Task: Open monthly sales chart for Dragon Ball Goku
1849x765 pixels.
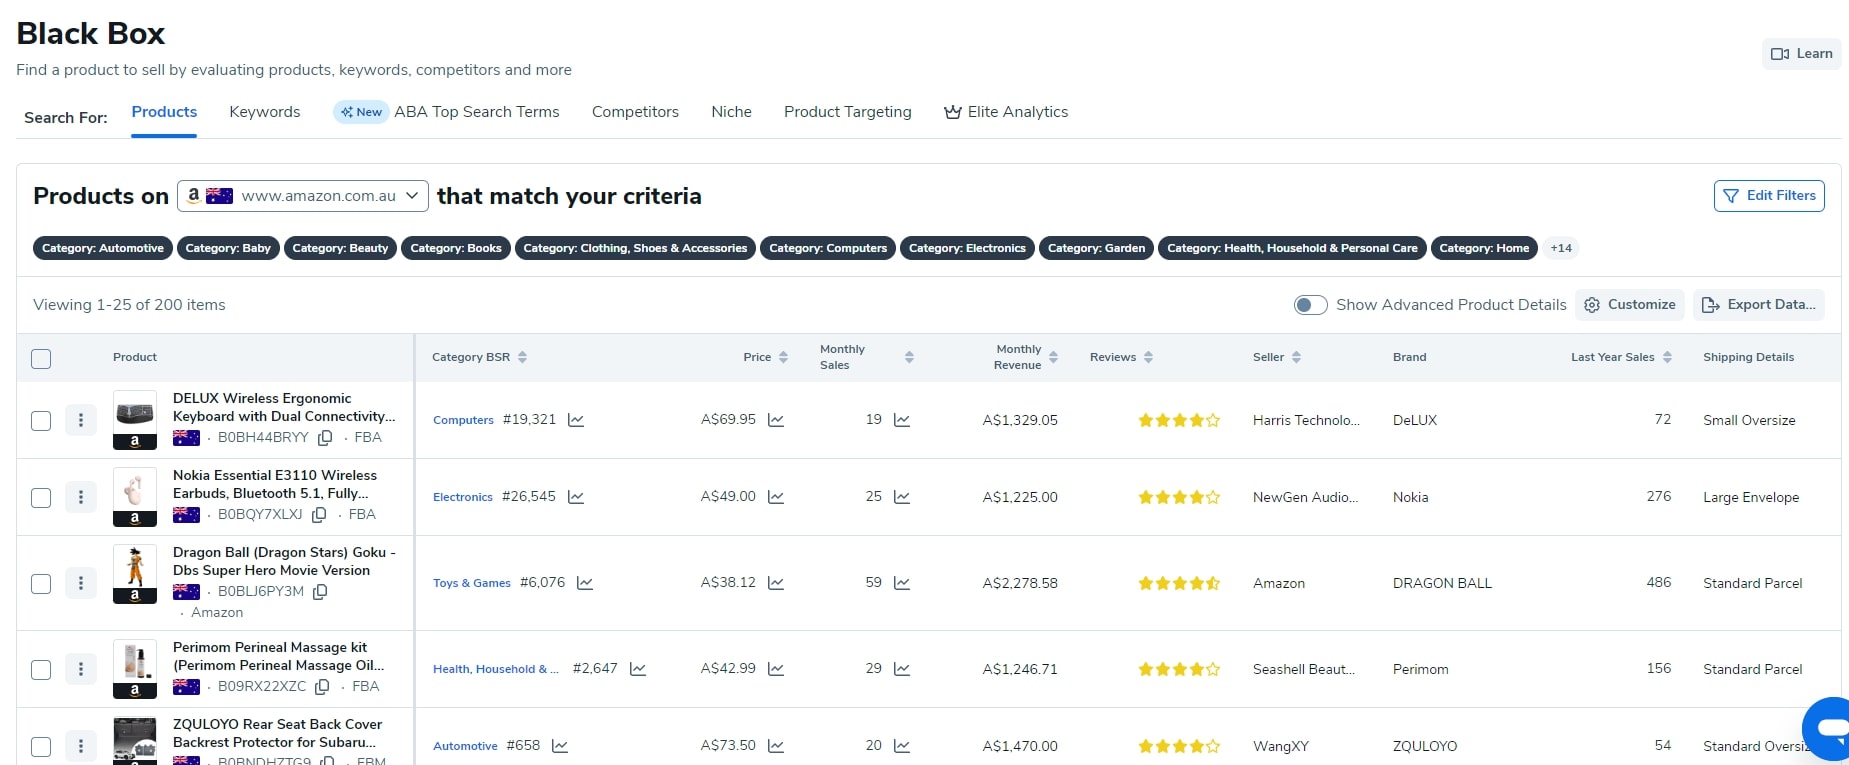Action: pyautogui.click(x=902, y=583)
